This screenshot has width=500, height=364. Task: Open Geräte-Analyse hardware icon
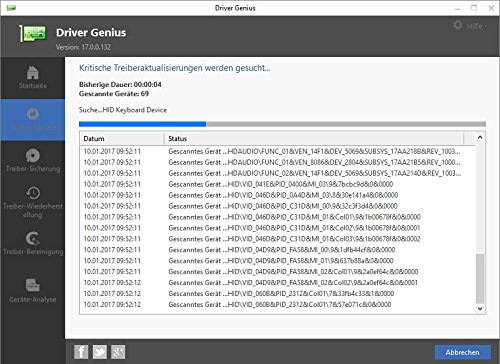[33, 285]
